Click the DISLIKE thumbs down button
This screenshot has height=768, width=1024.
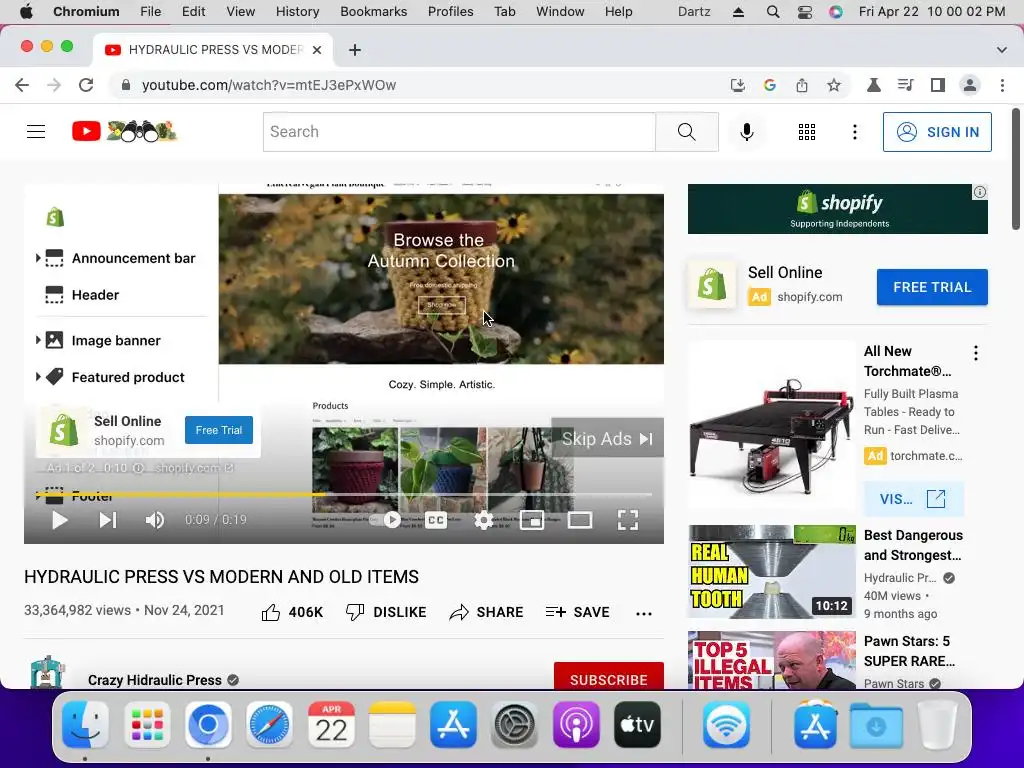pyautogui.click(x=386, y=613)
